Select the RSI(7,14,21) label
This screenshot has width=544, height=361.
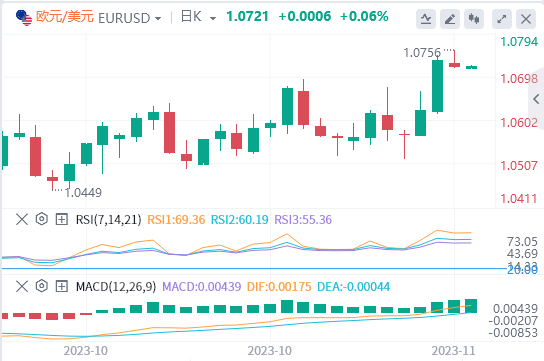pos(109,220)
